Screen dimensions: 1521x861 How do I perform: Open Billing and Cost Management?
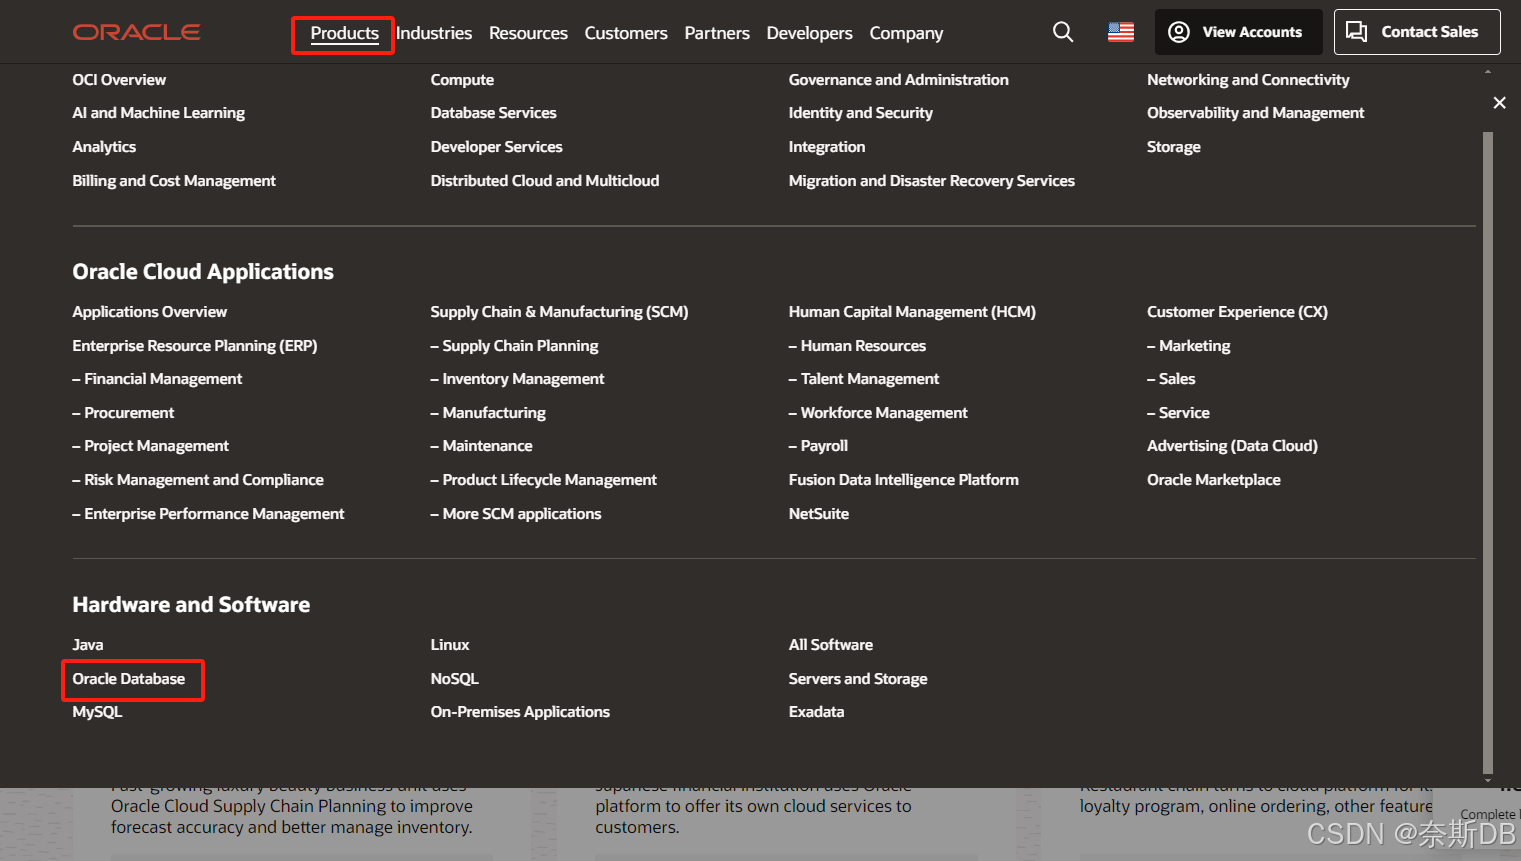tap(174, 181)
